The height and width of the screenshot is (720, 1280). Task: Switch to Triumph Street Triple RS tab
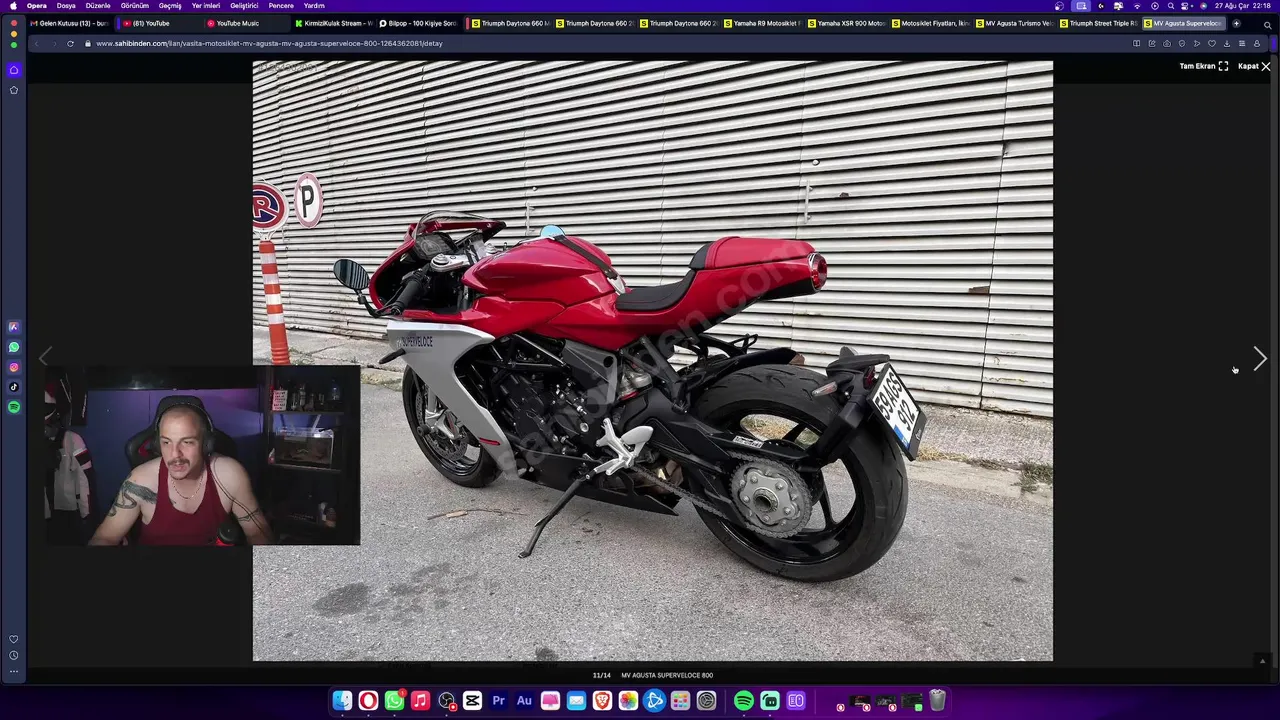1099,23
